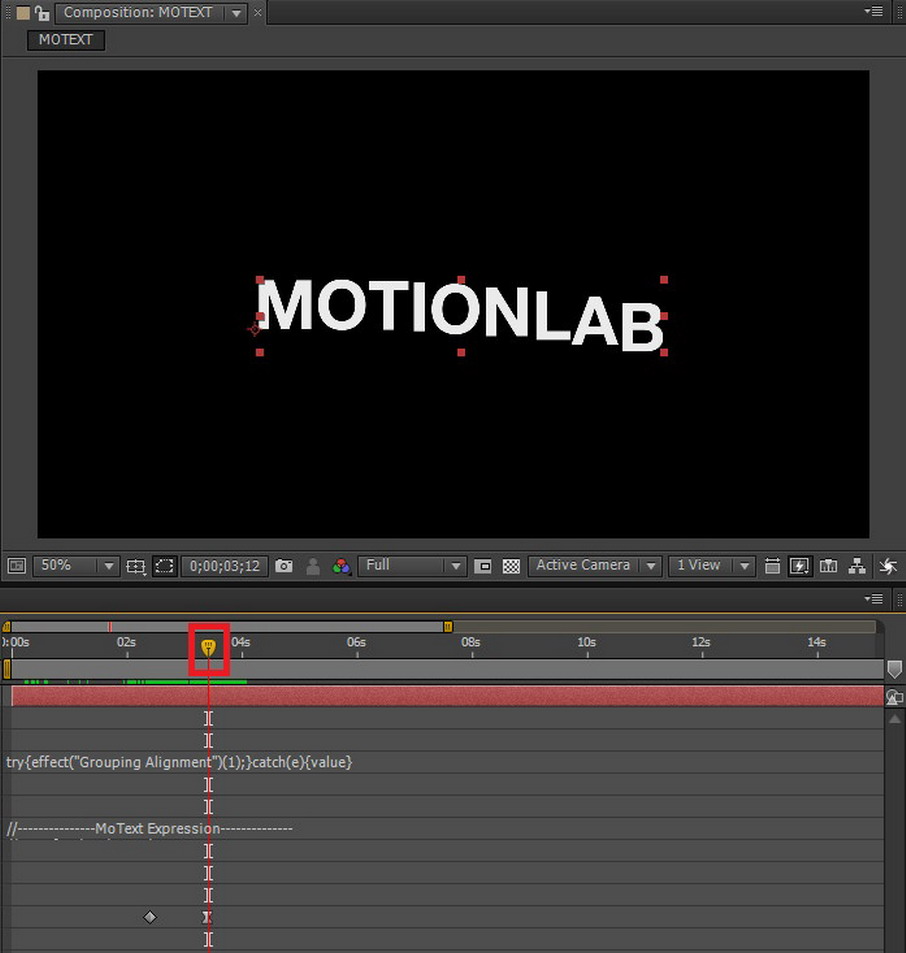Click the hourglass keyframe at the playhead

pos(208,917)
